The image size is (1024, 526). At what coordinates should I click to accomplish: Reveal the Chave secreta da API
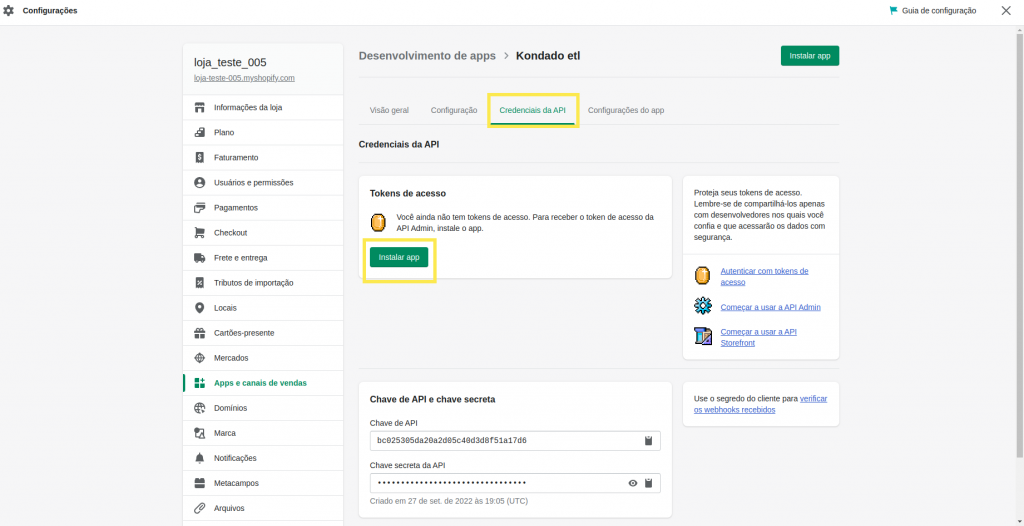[633, 484]
